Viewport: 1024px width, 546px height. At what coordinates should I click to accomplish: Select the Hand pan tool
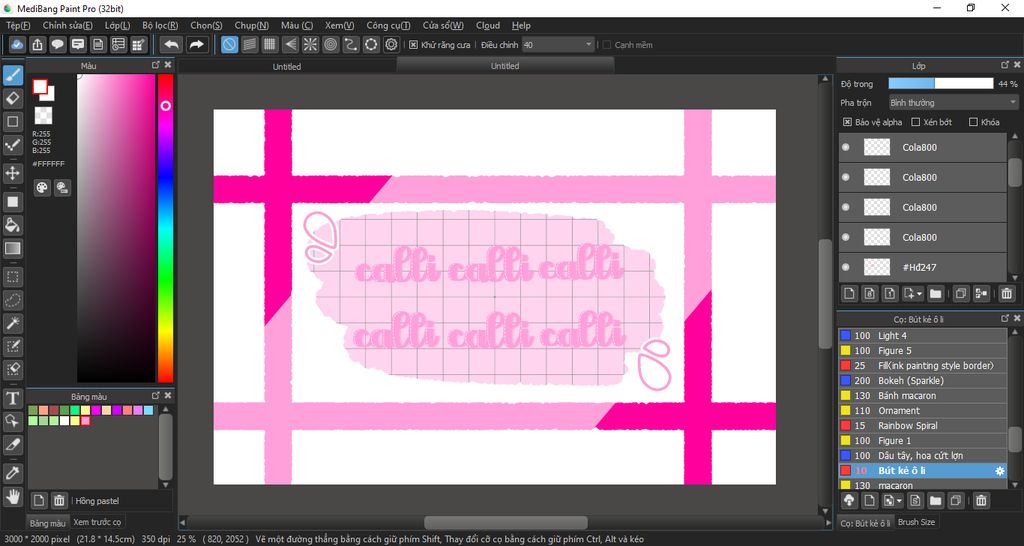pyautogui.click(x=12, y=496)
